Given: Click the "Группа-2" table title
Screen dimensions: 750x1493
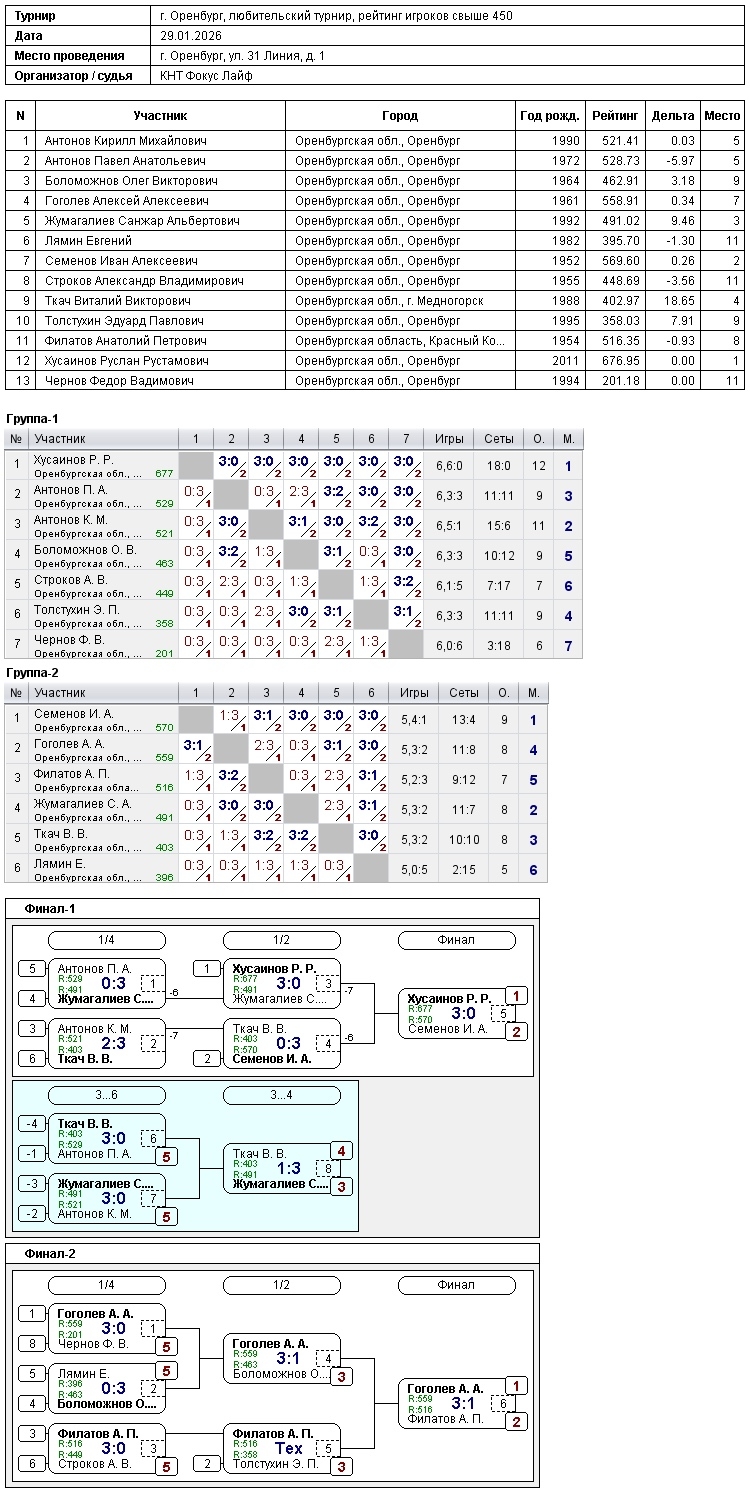Looking at the screenshot, I should [31, 673].
